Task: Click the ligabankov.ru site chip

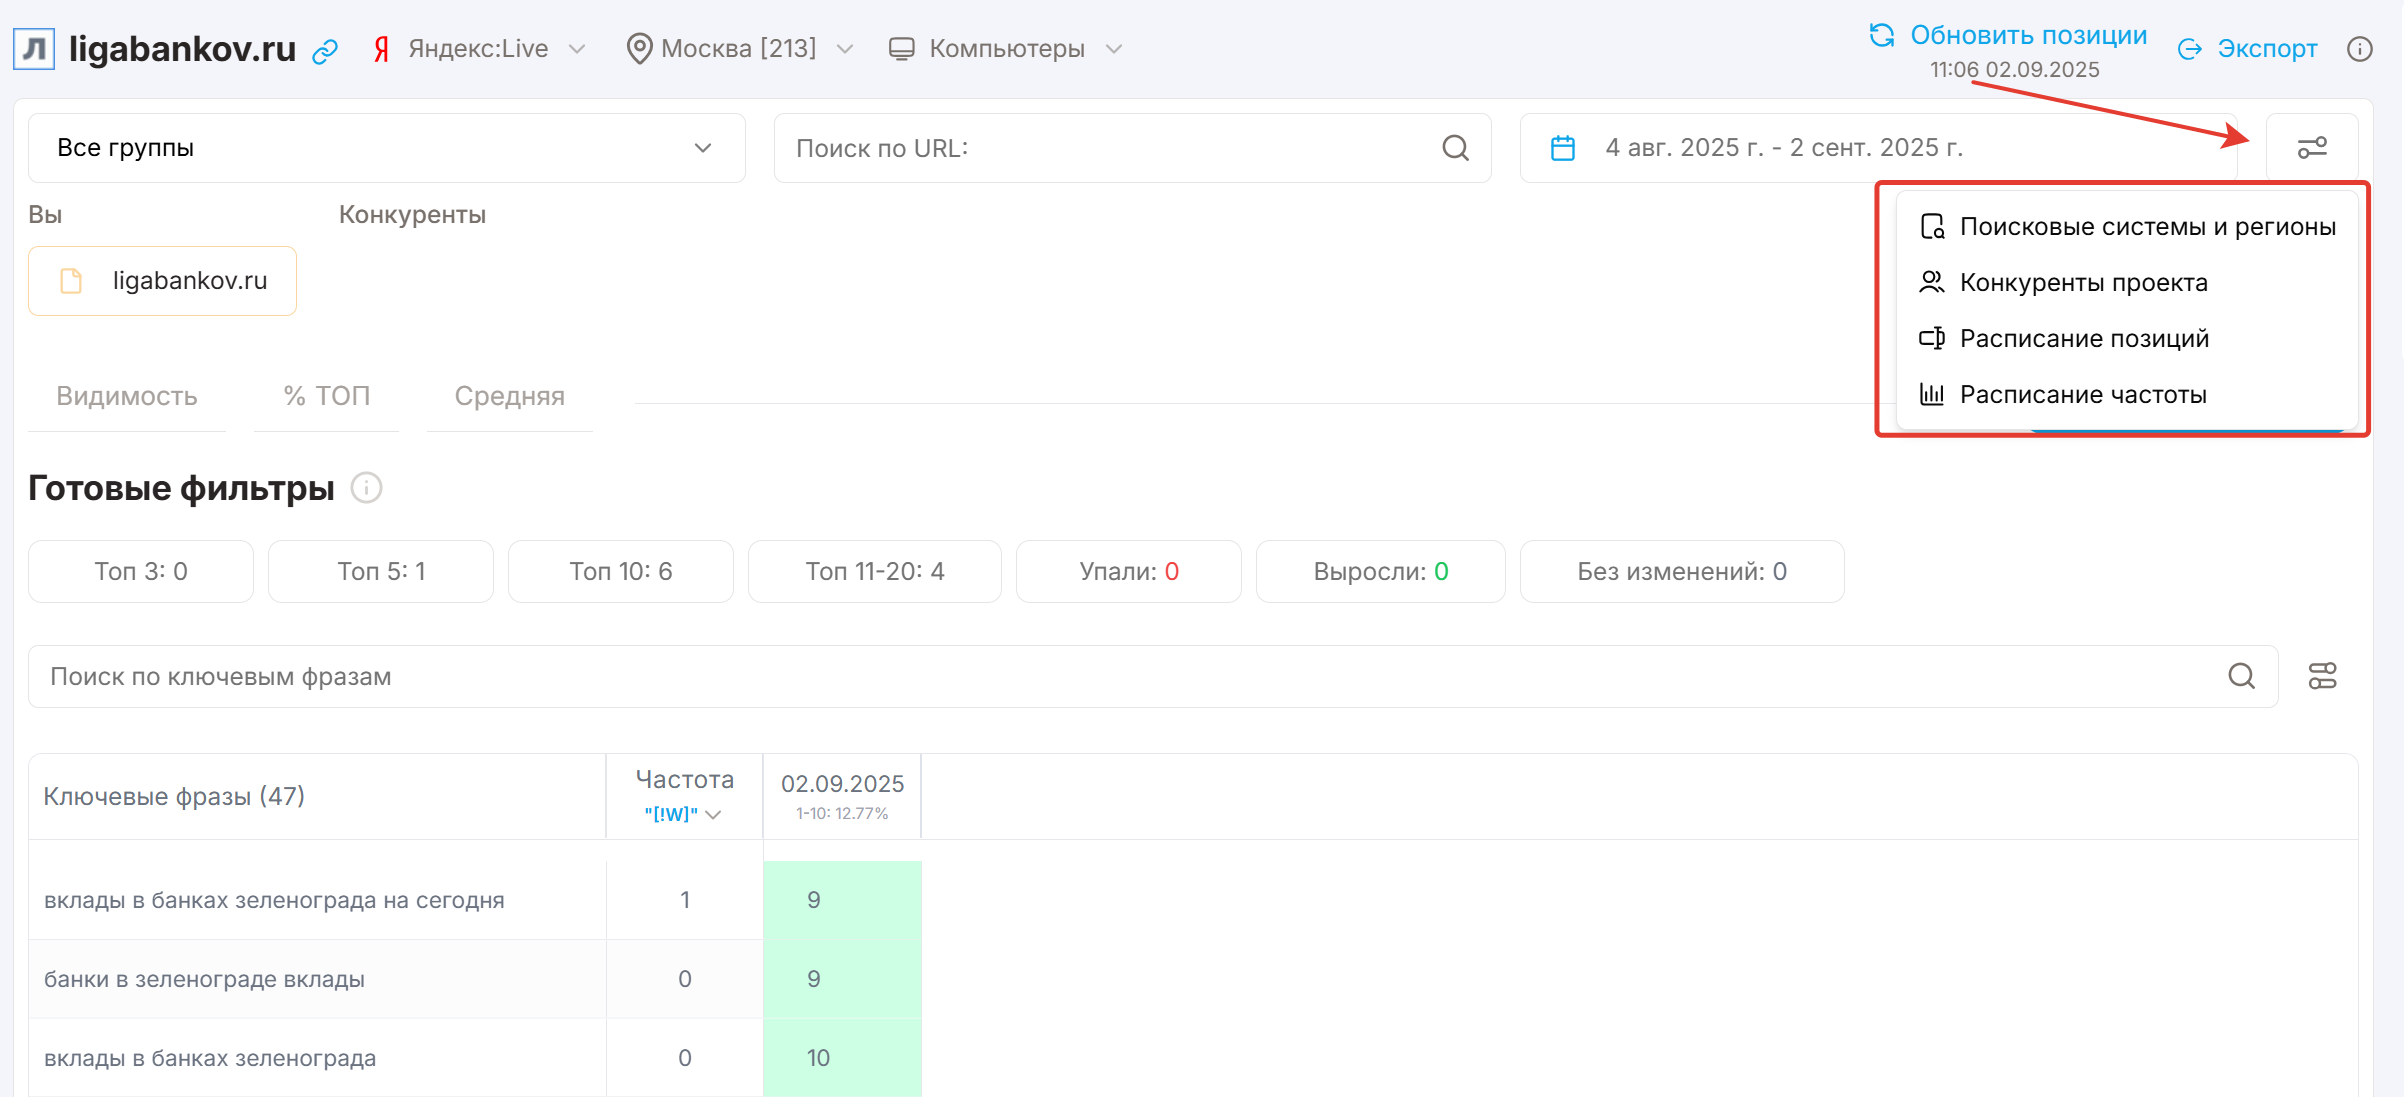Action: [x=162, y=281]
